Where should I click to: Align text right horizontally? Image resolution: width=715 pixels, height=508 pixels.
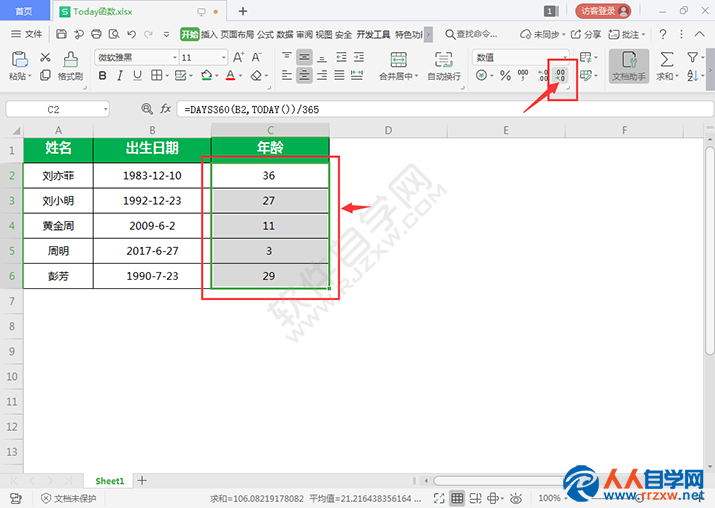point(322,75)
